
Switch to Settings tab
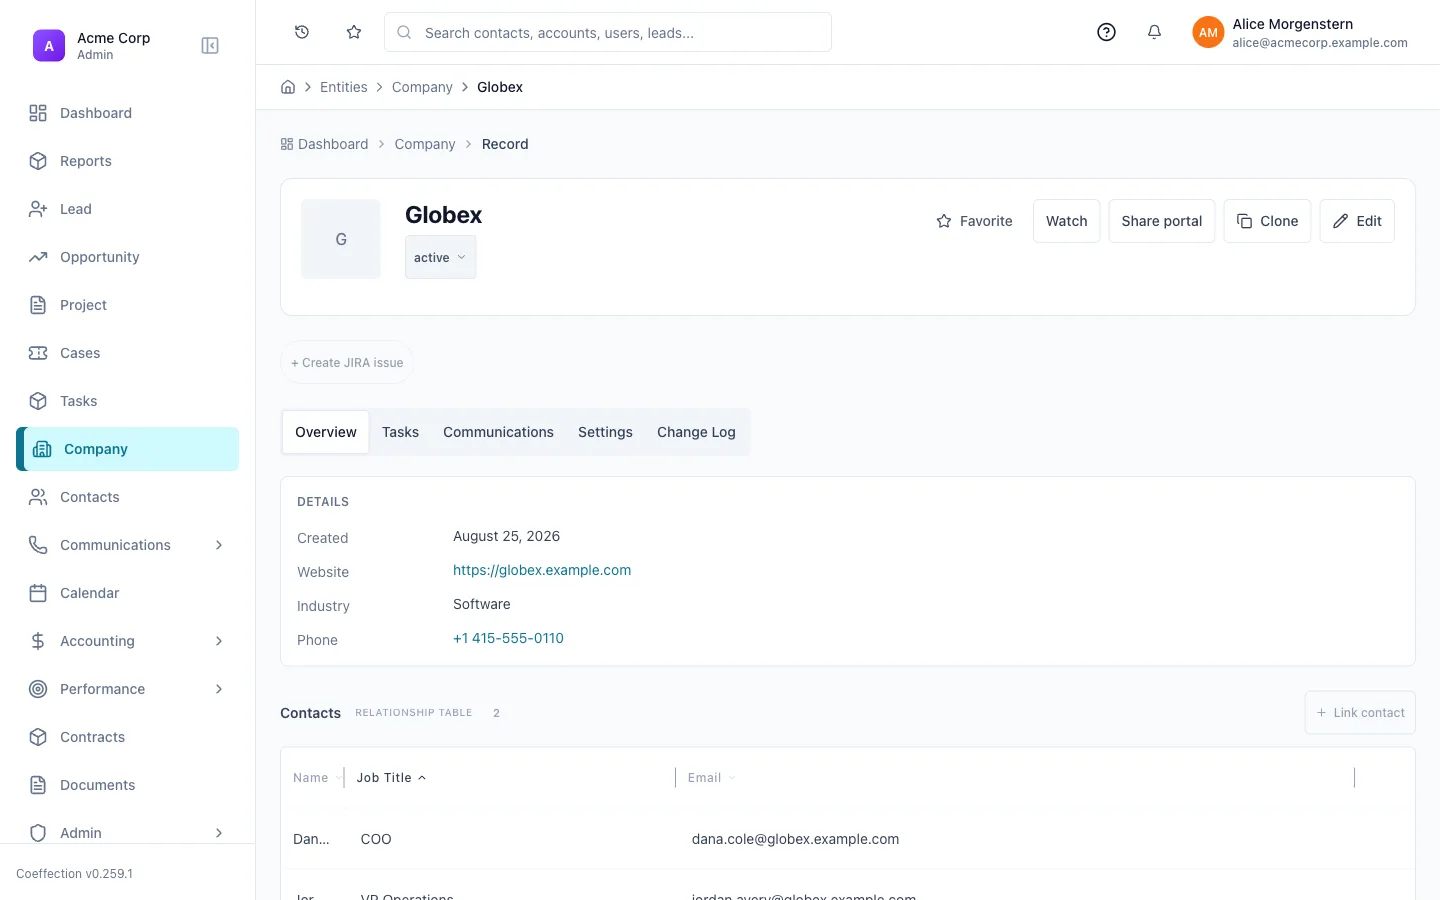605,432
